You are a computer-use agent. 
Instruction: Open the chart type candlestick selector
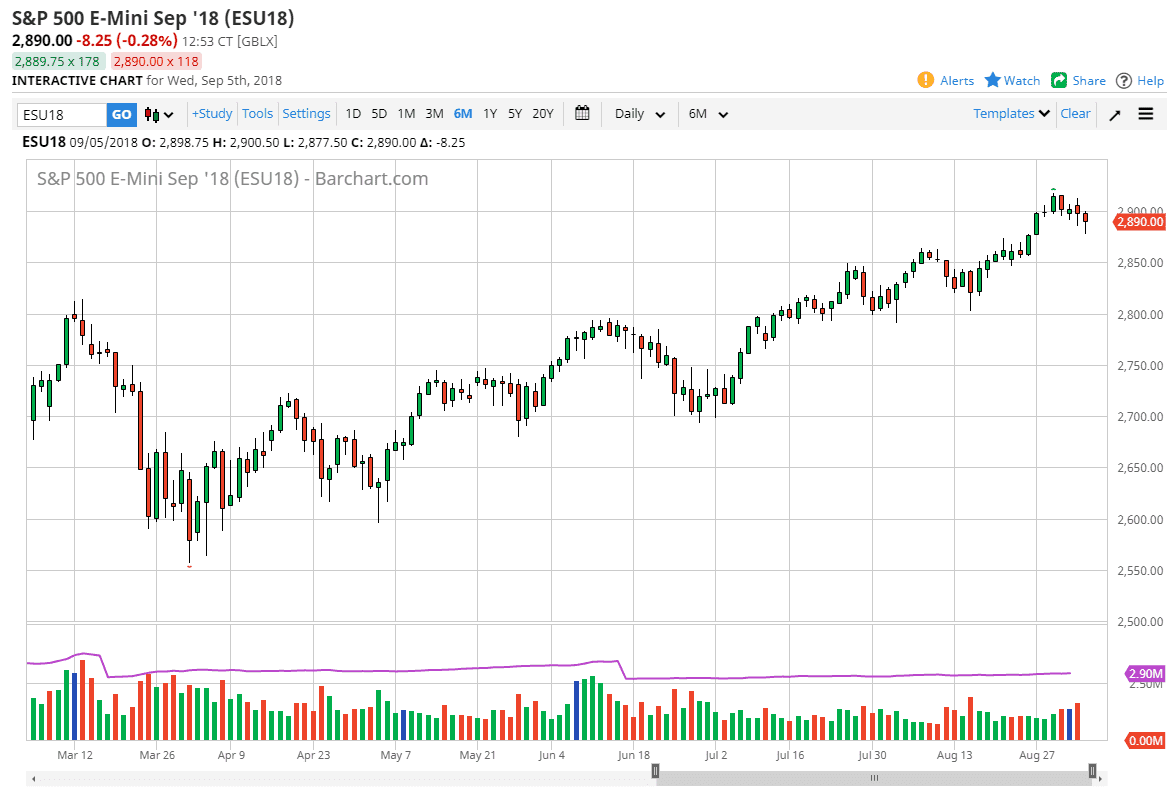point(159,114)
